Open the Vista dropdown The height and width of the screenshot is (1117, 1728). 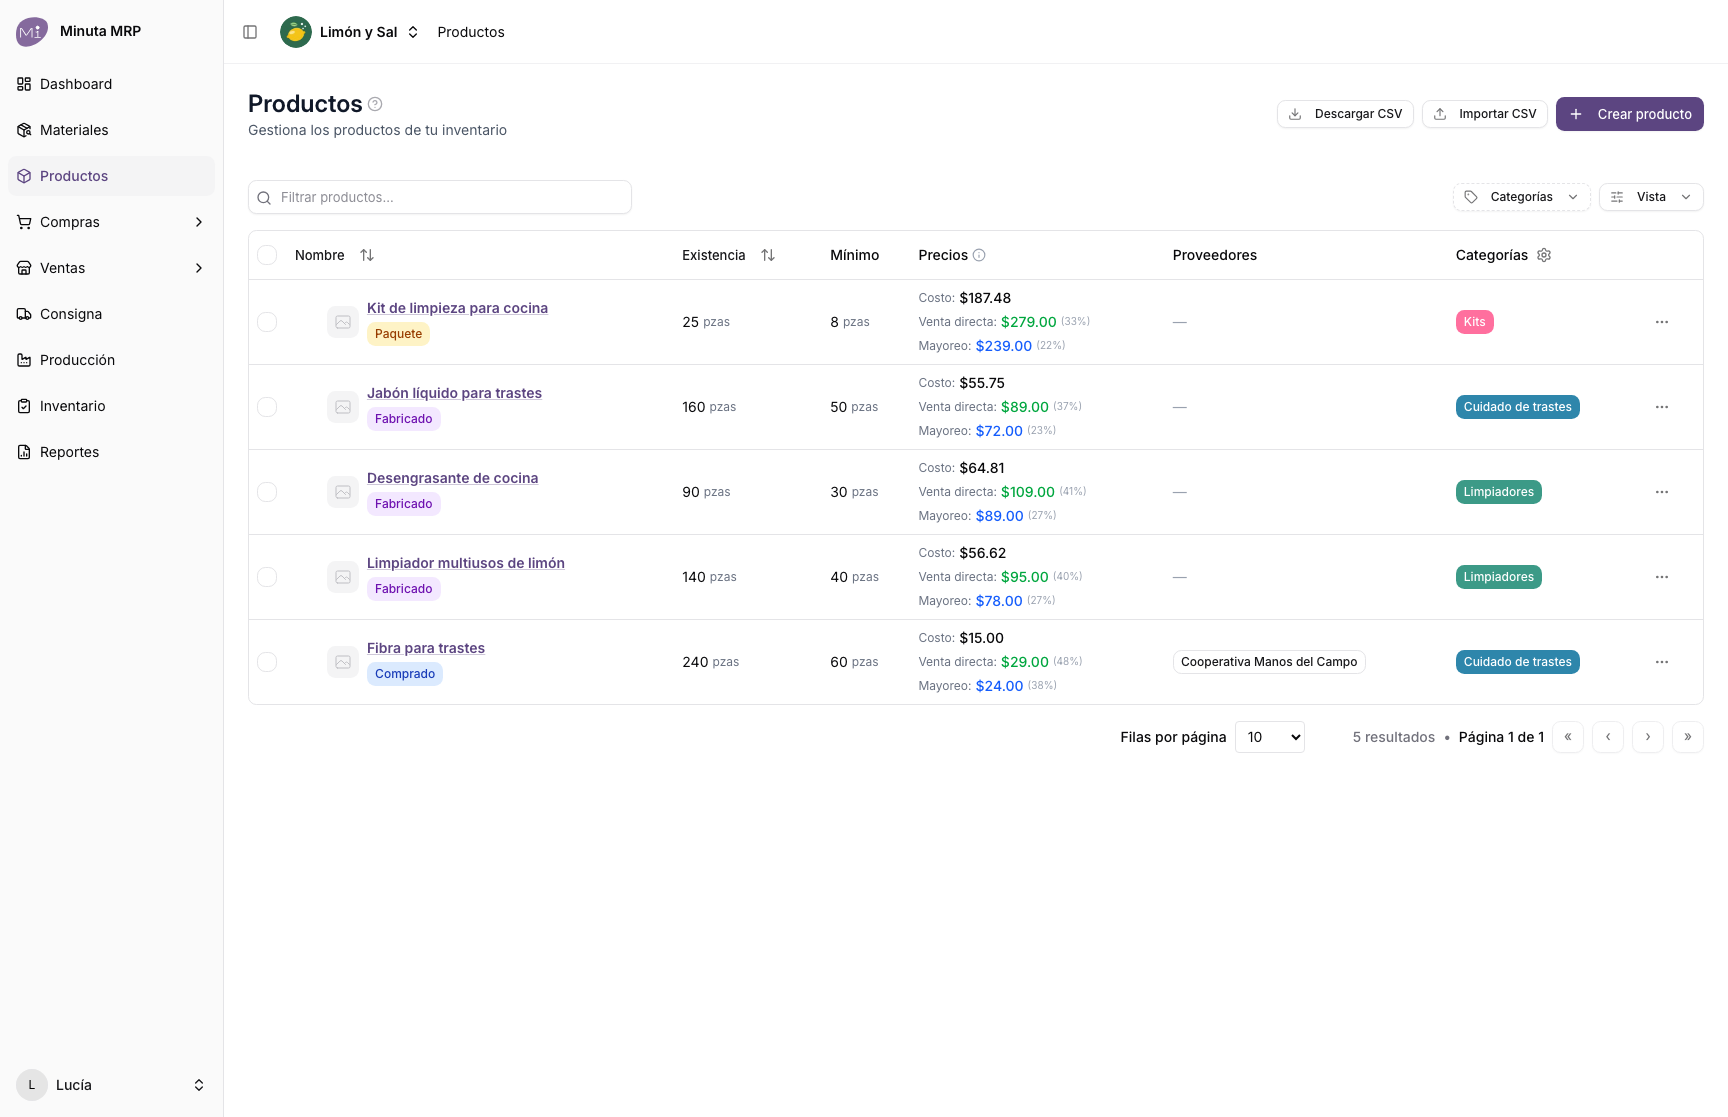pyautogui.click(x=1651, y=197)
